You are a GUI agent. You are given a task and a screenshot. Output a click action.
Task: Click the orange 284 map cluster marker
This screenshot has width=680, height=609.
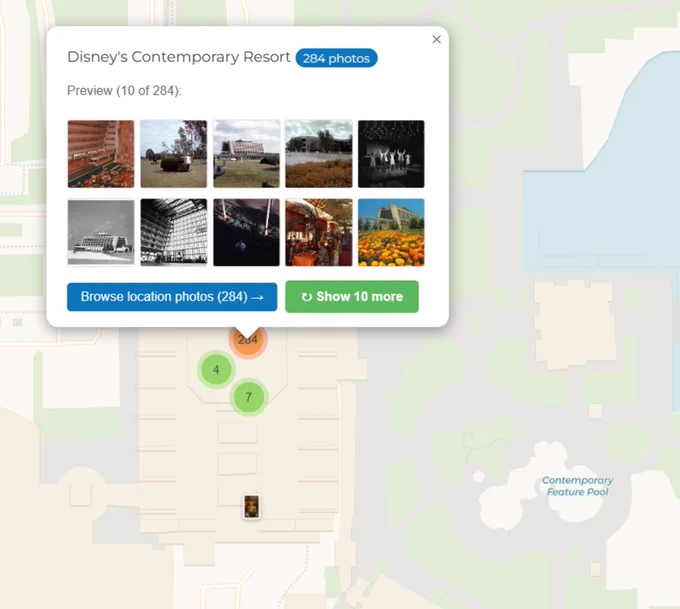(x=248, y=341)
